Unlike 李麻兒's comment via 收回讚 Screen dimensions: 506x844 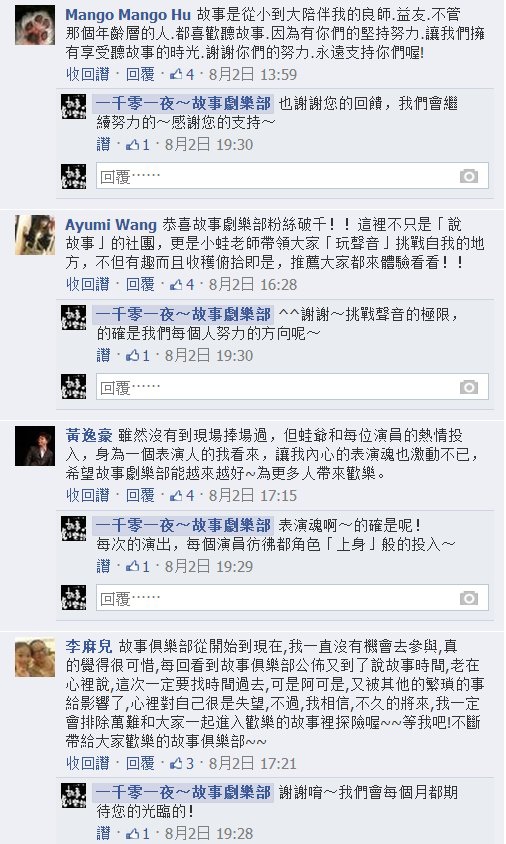[x=88, y=763]
